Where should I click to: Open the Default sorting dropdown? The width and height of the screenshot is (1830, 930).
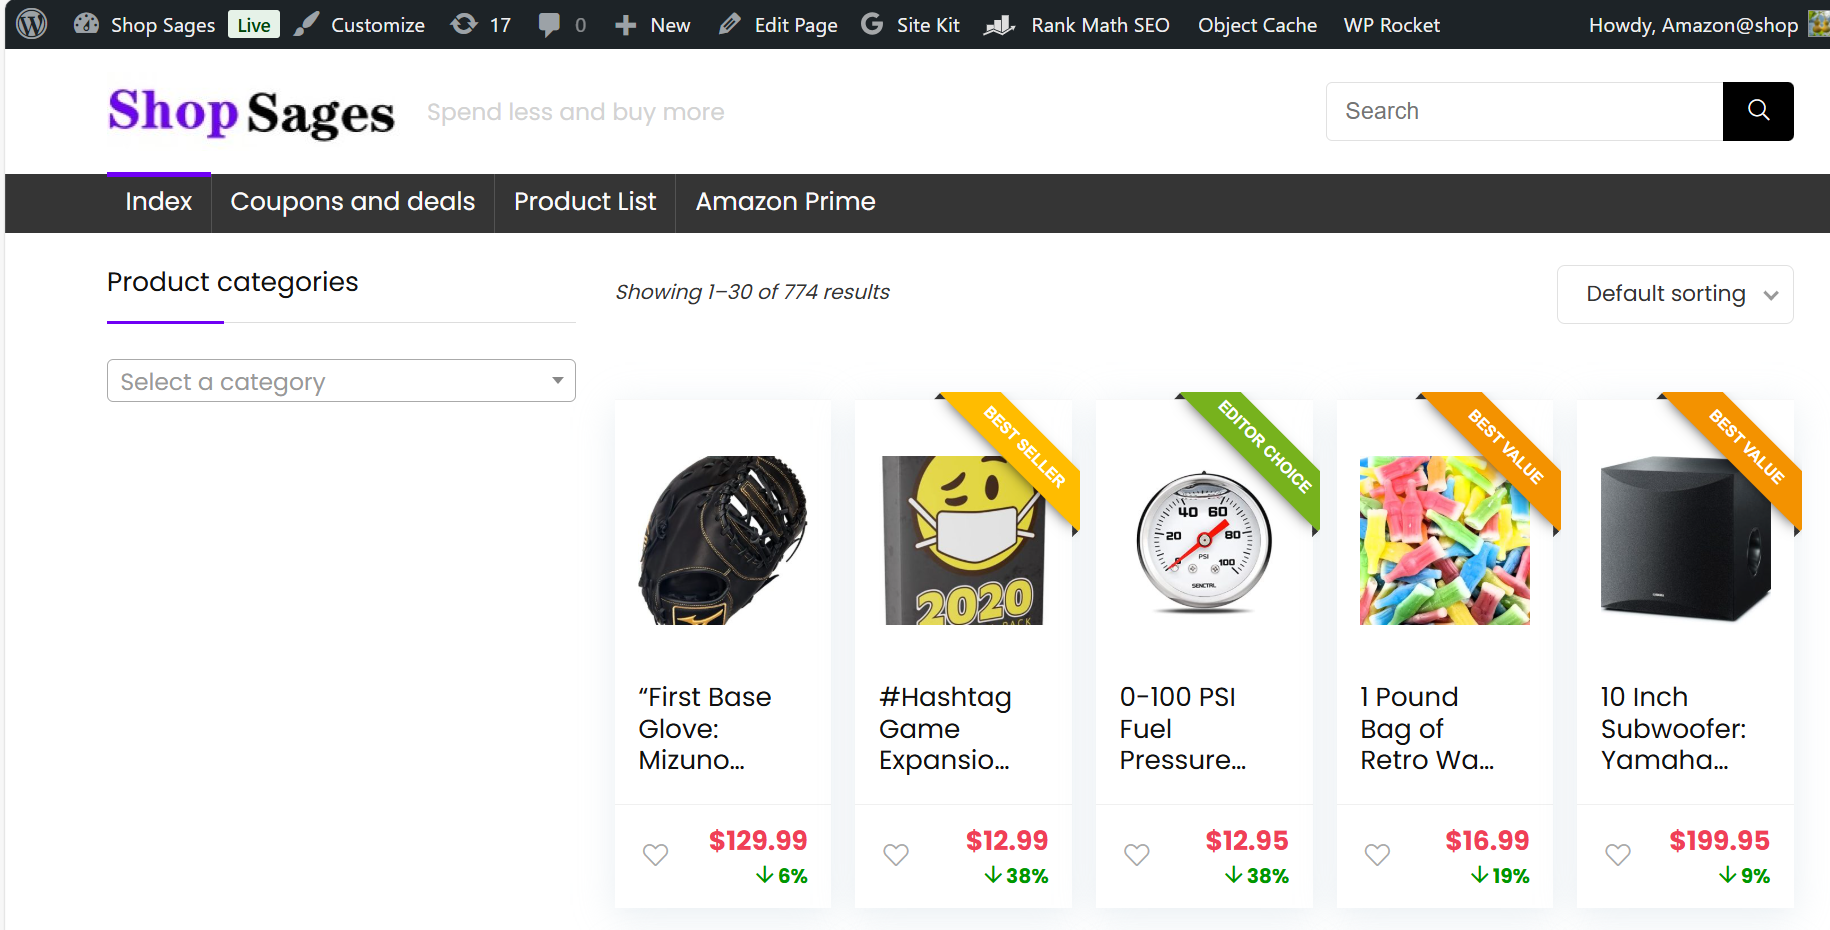tap(1674, 294)
